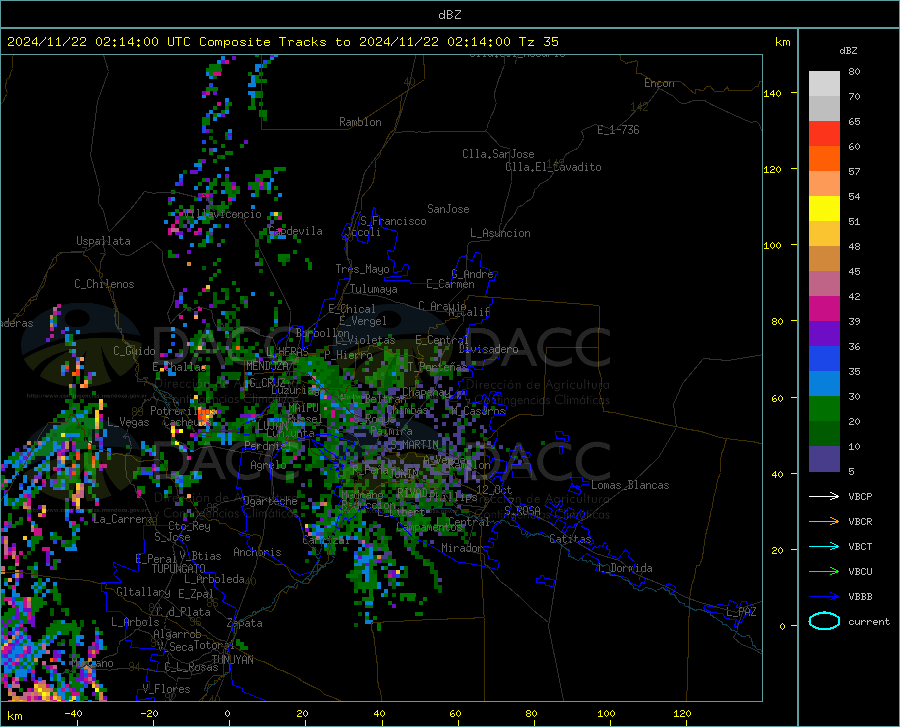
Task: Click the L_Asuncion map label
Action: 500,233
